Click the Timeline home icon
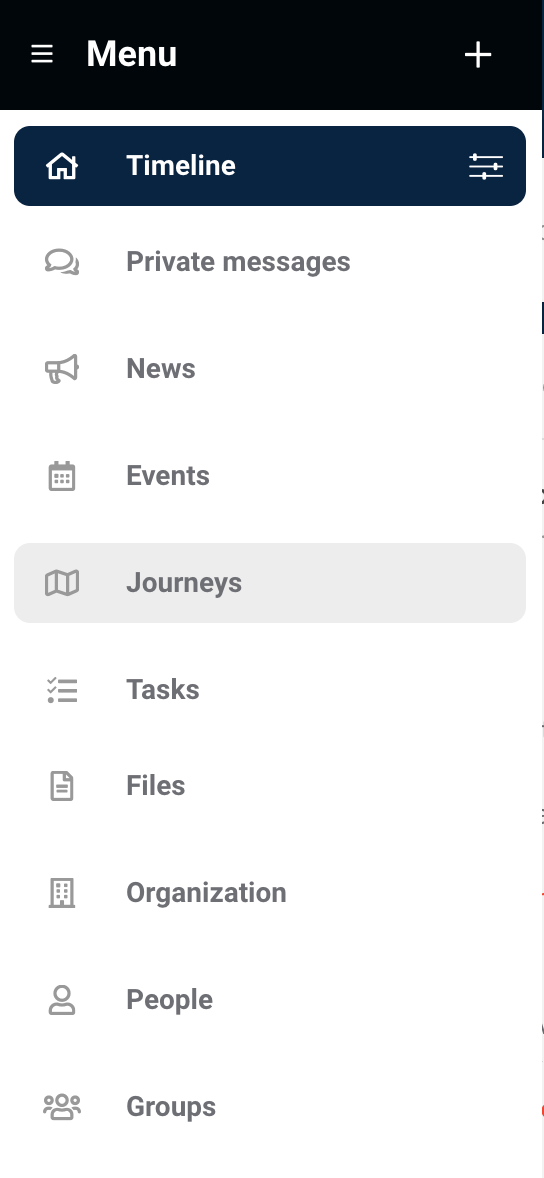 (x=62, y=166)
